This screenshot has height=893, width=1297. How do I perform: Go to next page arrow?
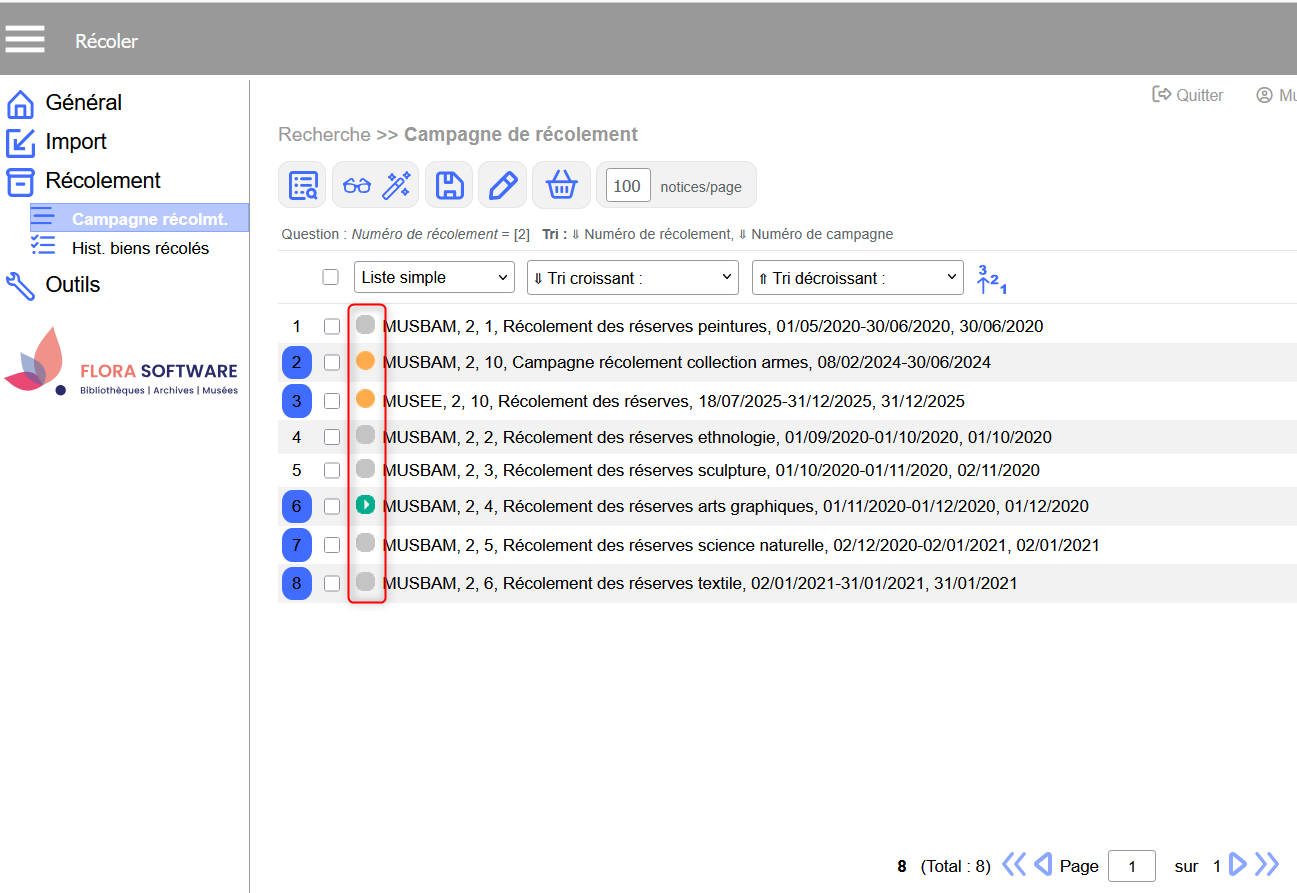click(x=1238, y=865)
